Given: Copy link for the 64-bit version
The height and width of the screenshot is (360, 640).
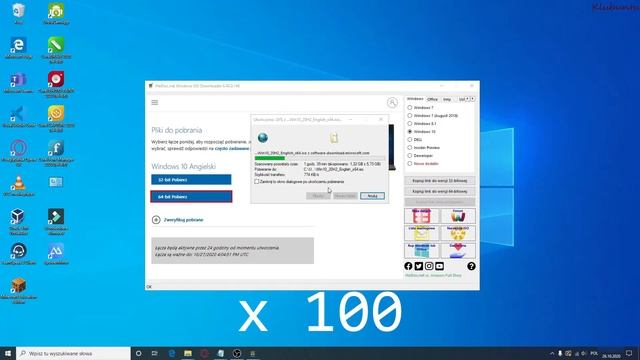Looking at the screenshot, I should click(440, 191).
